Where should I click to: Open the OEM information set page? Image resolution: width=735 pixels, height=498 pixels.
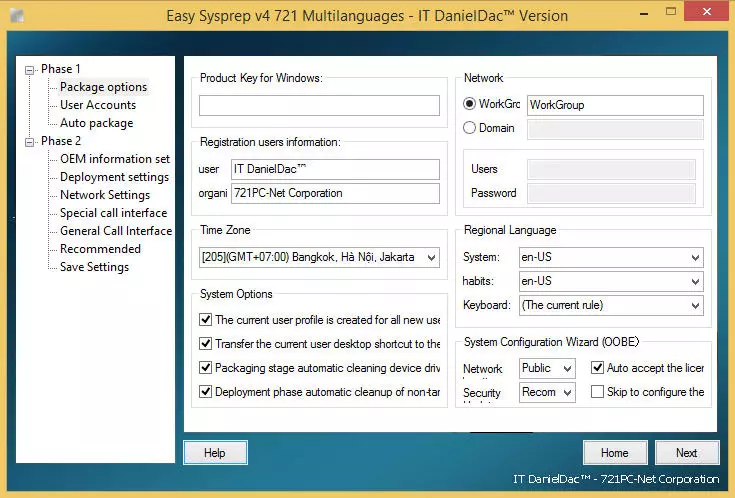[x=115, y=159]
